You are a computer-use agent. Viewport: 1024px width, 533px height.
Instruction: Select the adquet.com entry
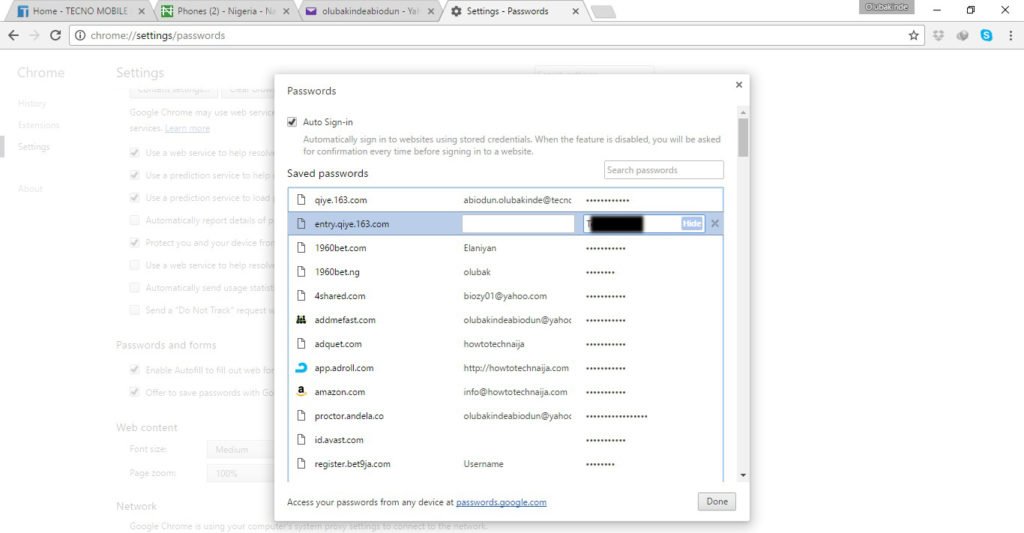(505, 344)
